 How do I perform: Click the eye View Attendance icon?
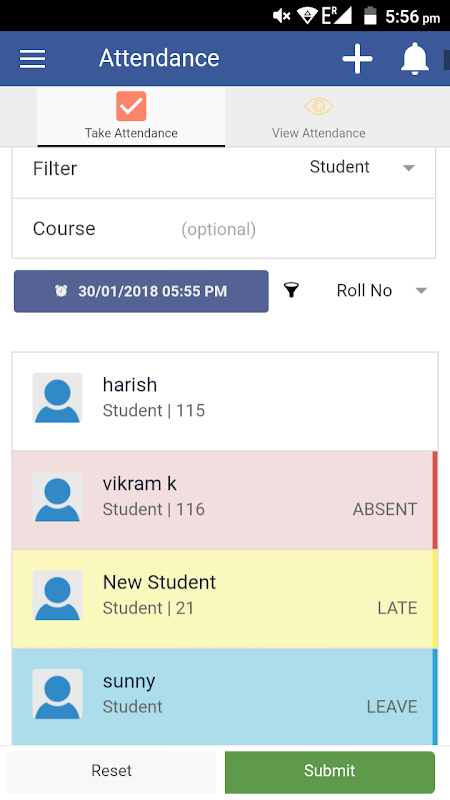pyautogui.click(x=318, y=106)
